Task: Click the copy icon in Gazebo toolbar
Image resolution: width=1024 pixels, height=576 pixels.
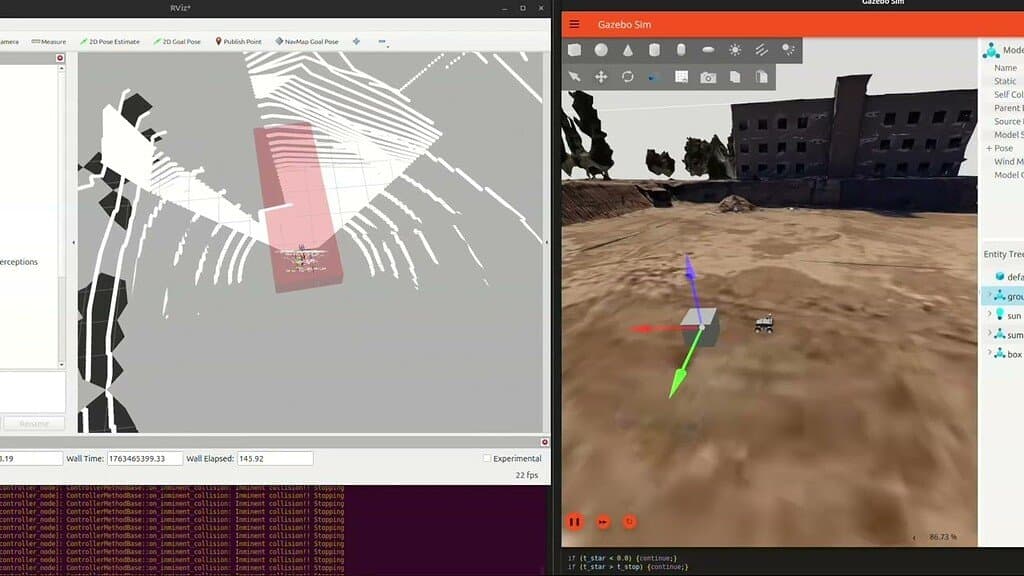Action: pos(735,77)
